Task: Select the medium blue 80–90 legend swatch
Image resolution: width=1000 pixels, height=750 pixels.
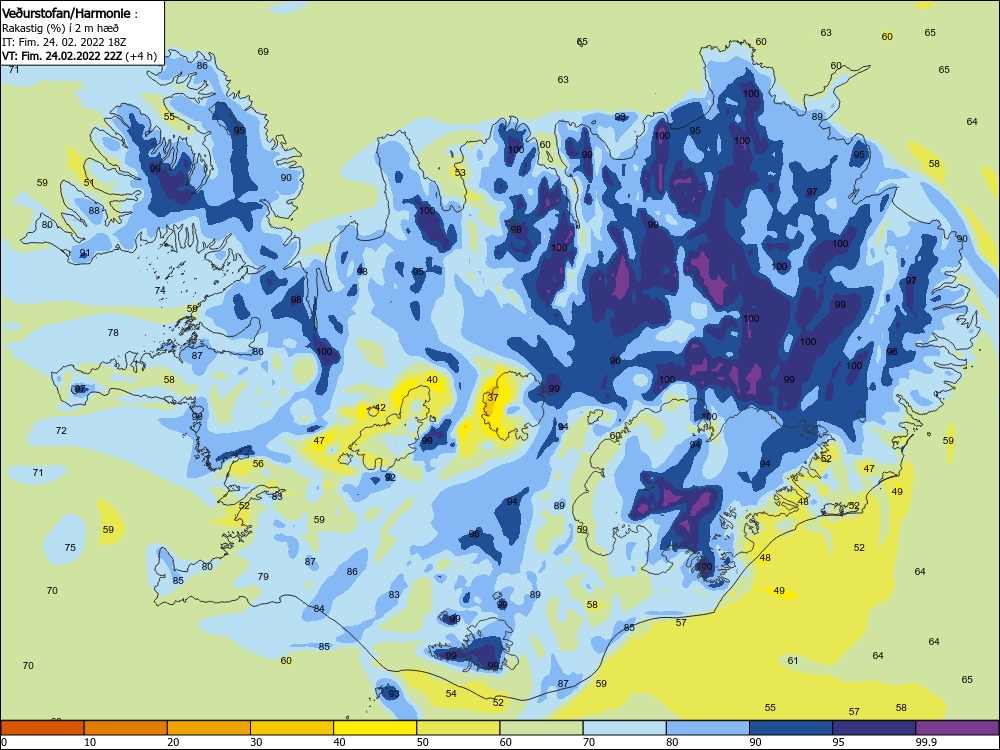Action: coord(708,728)
